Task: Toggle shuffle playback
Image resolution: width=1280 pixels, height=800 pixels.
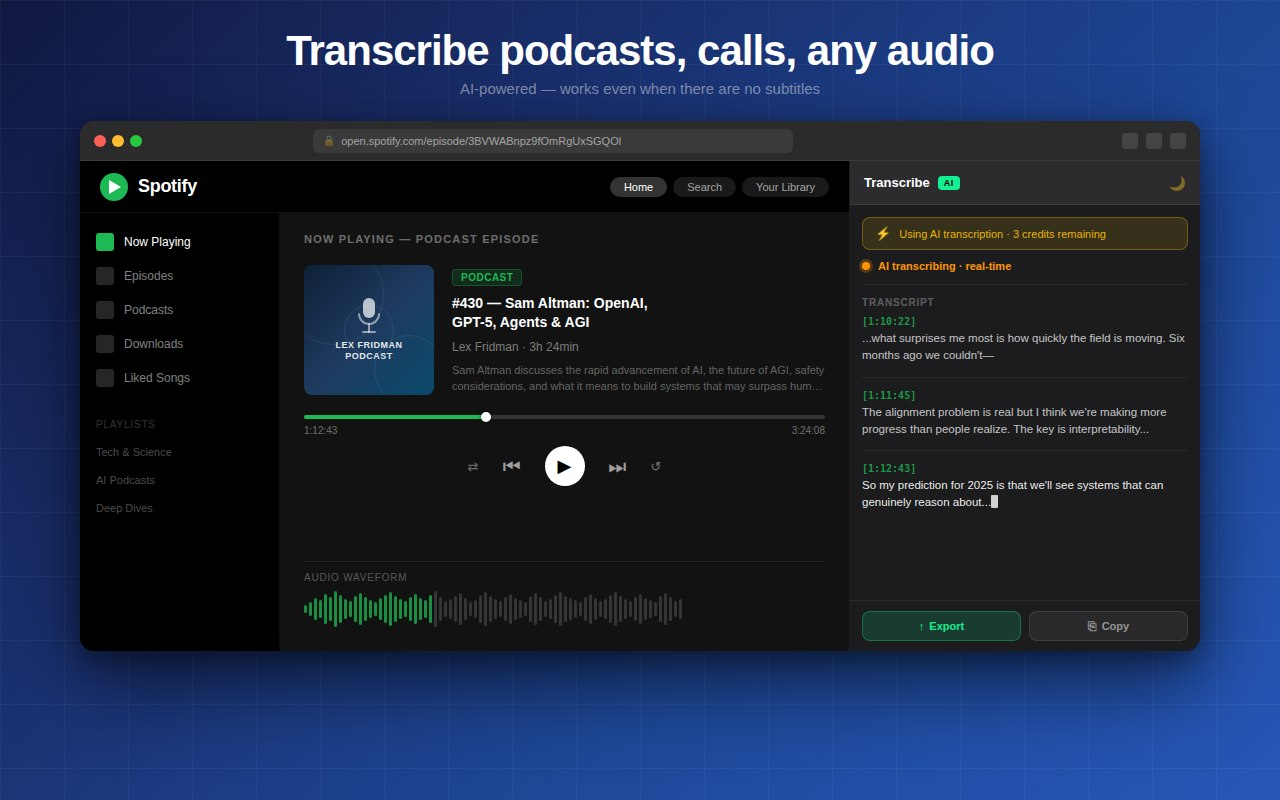Action: (x=473, y=466)
